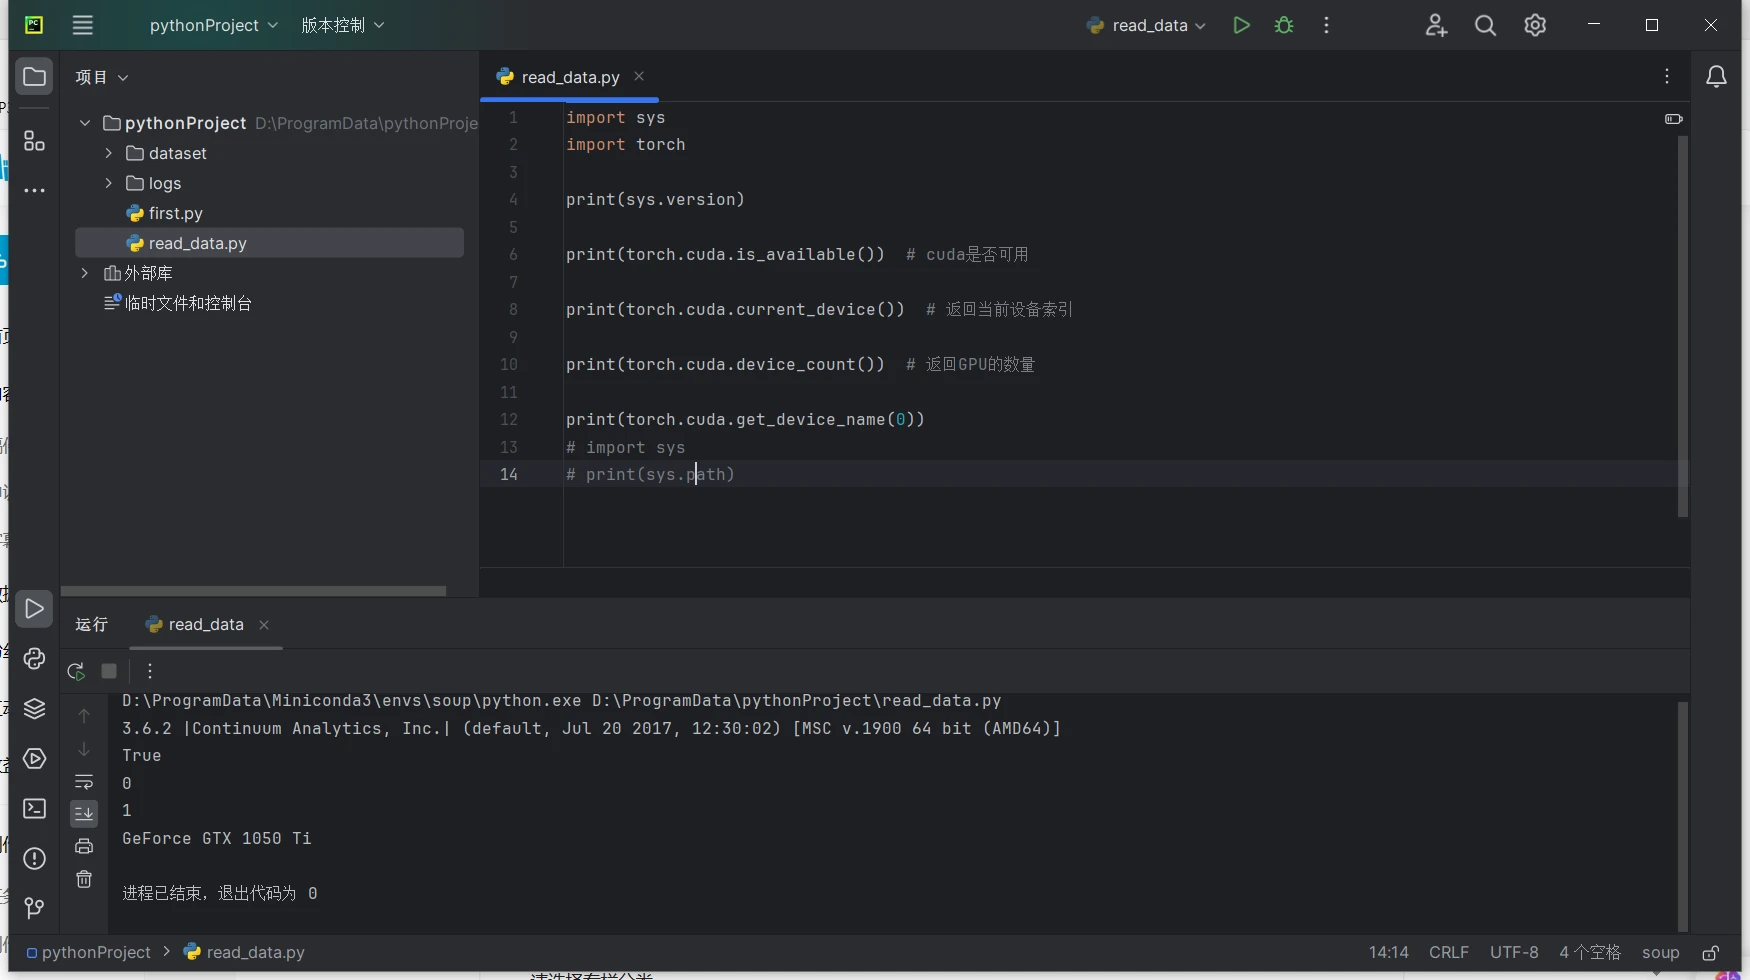The height and width of the screenshot is (980, 1750).
Task: Click the soup interpreter in status bar
Action: pyautogui.click(x=1660, y=953)
